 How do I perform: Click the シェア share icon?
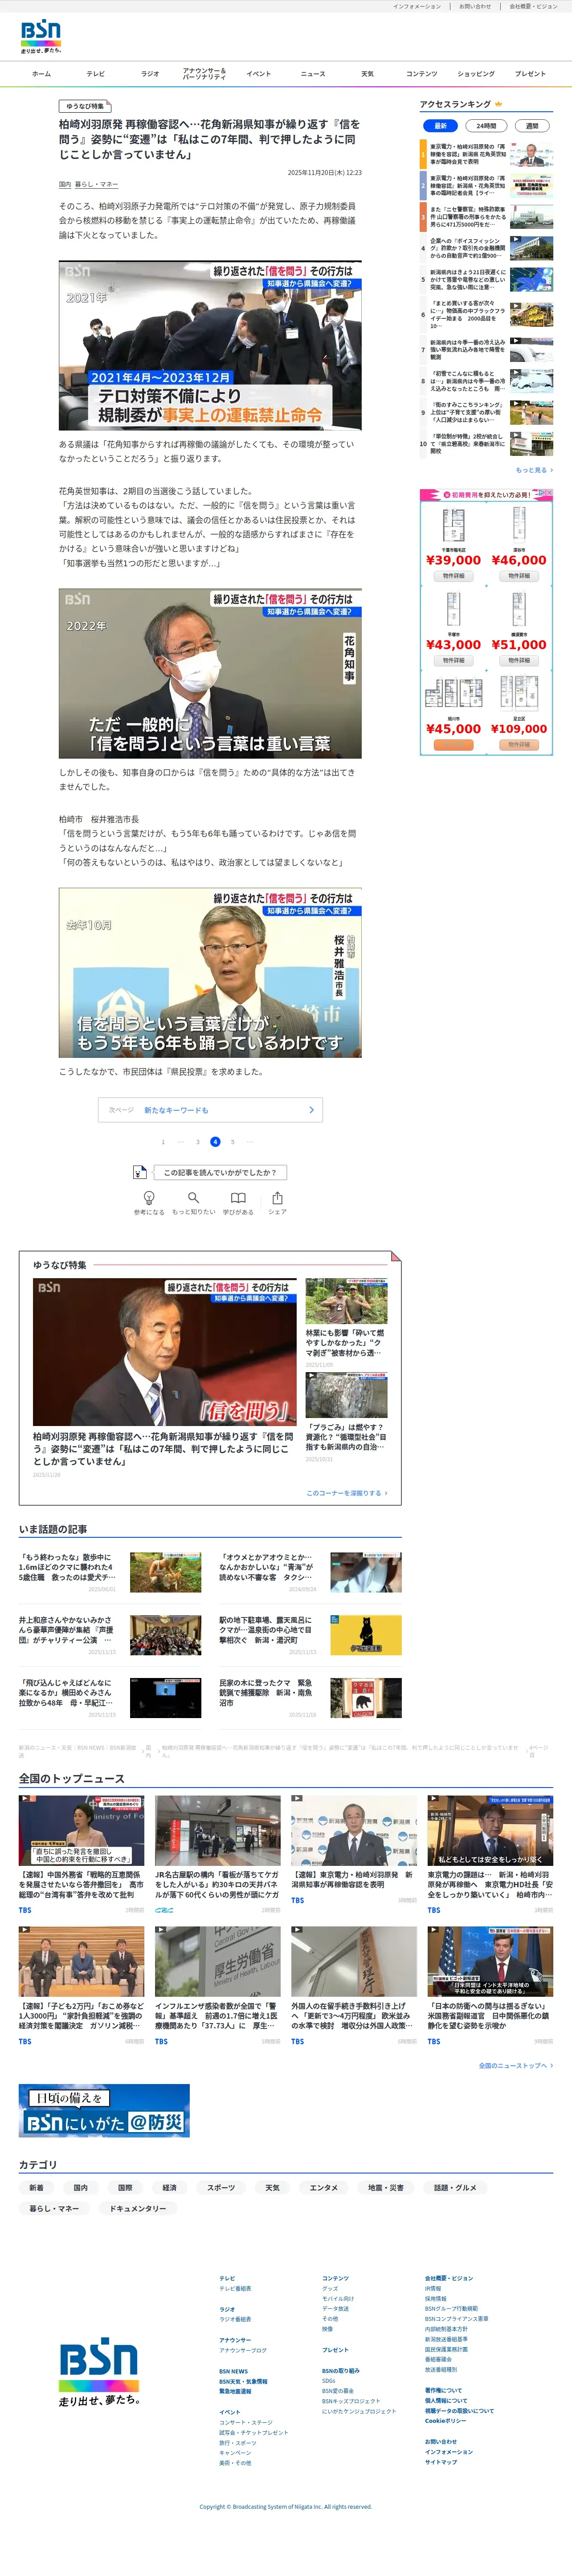tap(277, 1197)
